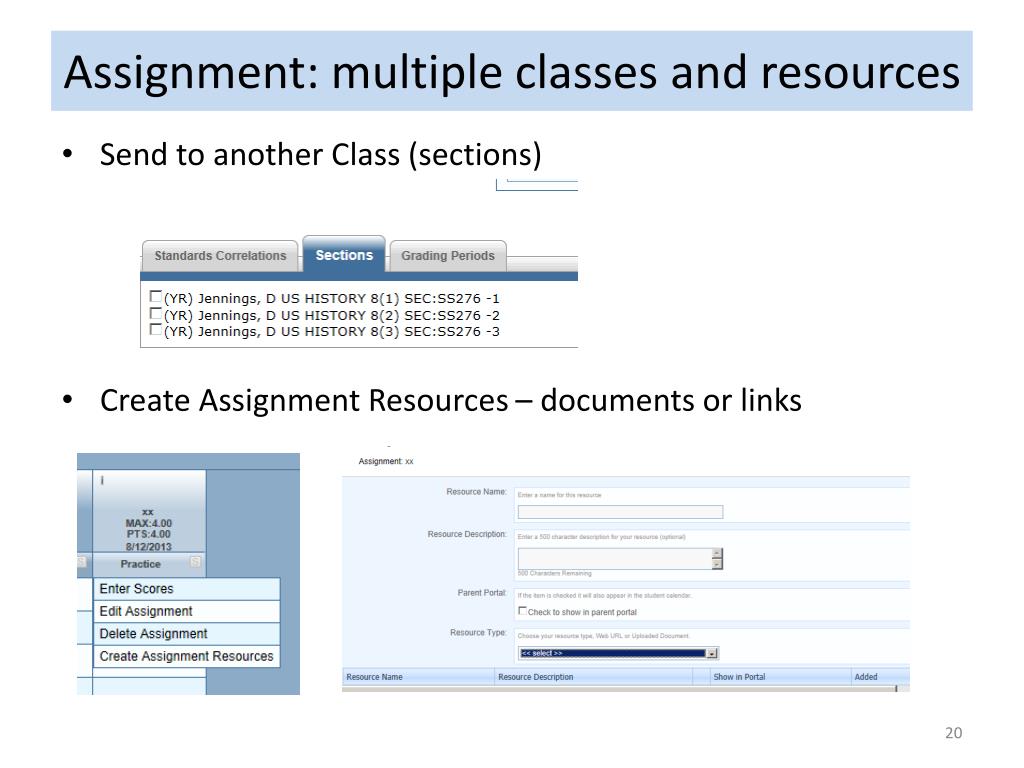1024x768 pixels.
Task: Click the Jennings US HISTORY 8(2) section label
Action: (332, 315)
